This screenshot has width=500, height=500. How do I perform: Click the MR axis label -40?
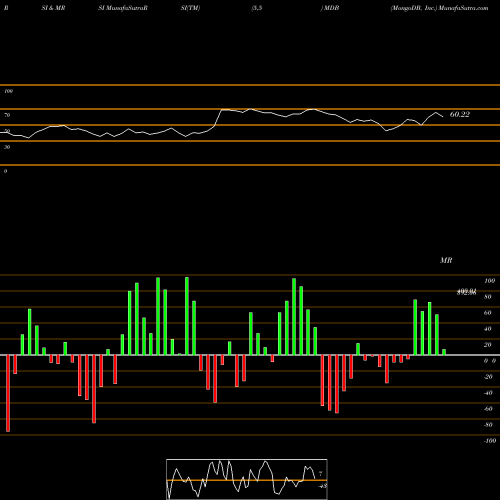[x=488, y=393]
